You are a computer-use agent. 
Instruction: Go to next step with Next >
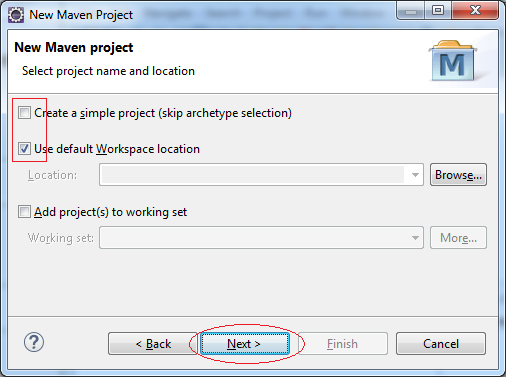[x=245, y=343]
